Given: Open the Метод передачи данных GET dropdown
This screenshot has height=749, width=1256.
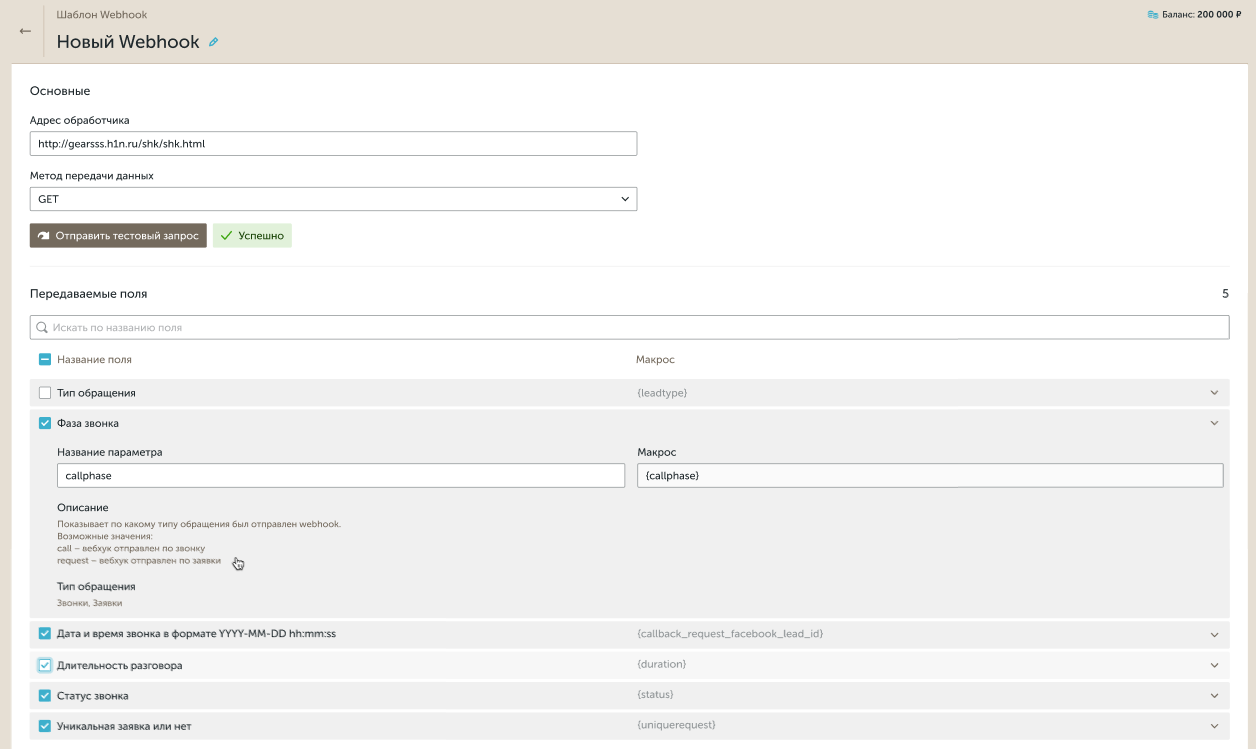Looking at the screenshot, I should [x=333, y=199].
